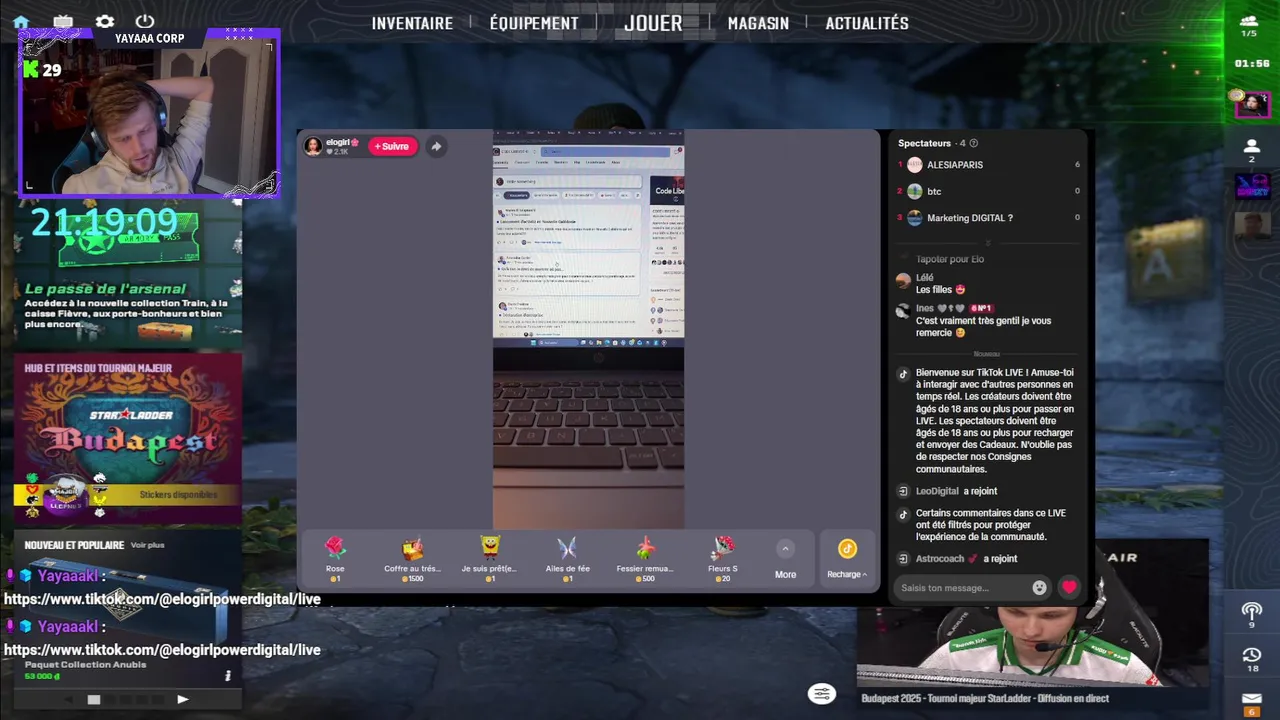Open the YAYAAA CORP webcam overlay
Viewport: 1280px width, 720px height.
(x=149, y=113)
